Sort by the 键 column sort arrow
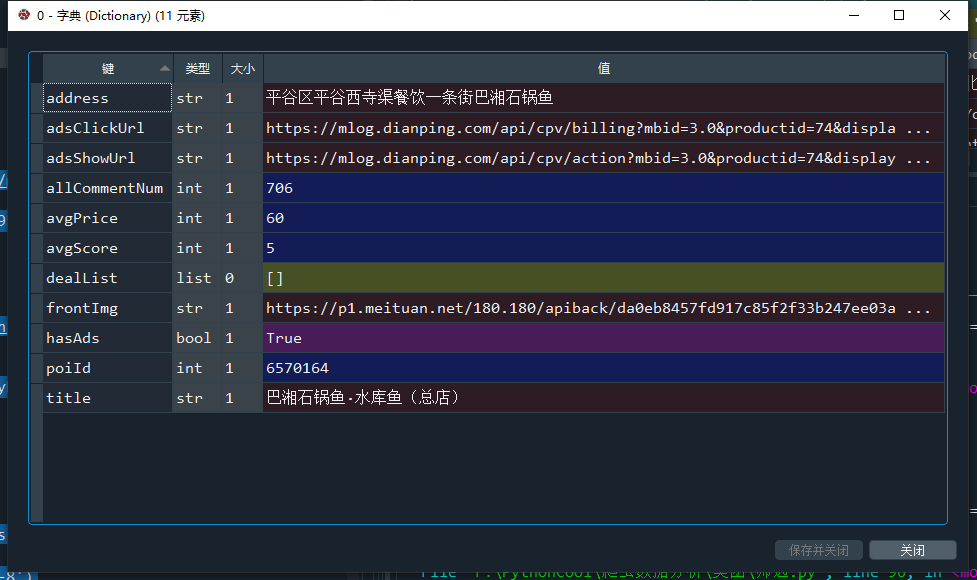 click(x=164, y=69)
